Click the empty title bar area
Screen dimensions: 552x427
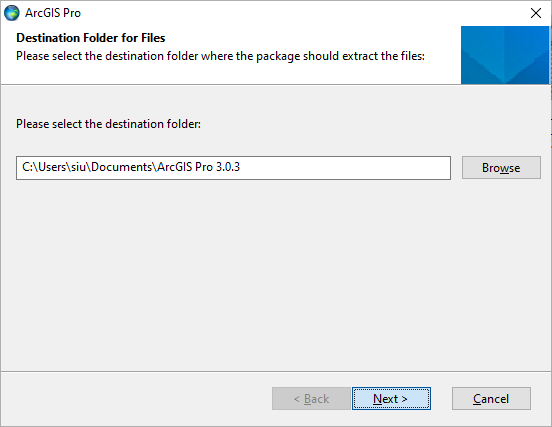[299, 13]
